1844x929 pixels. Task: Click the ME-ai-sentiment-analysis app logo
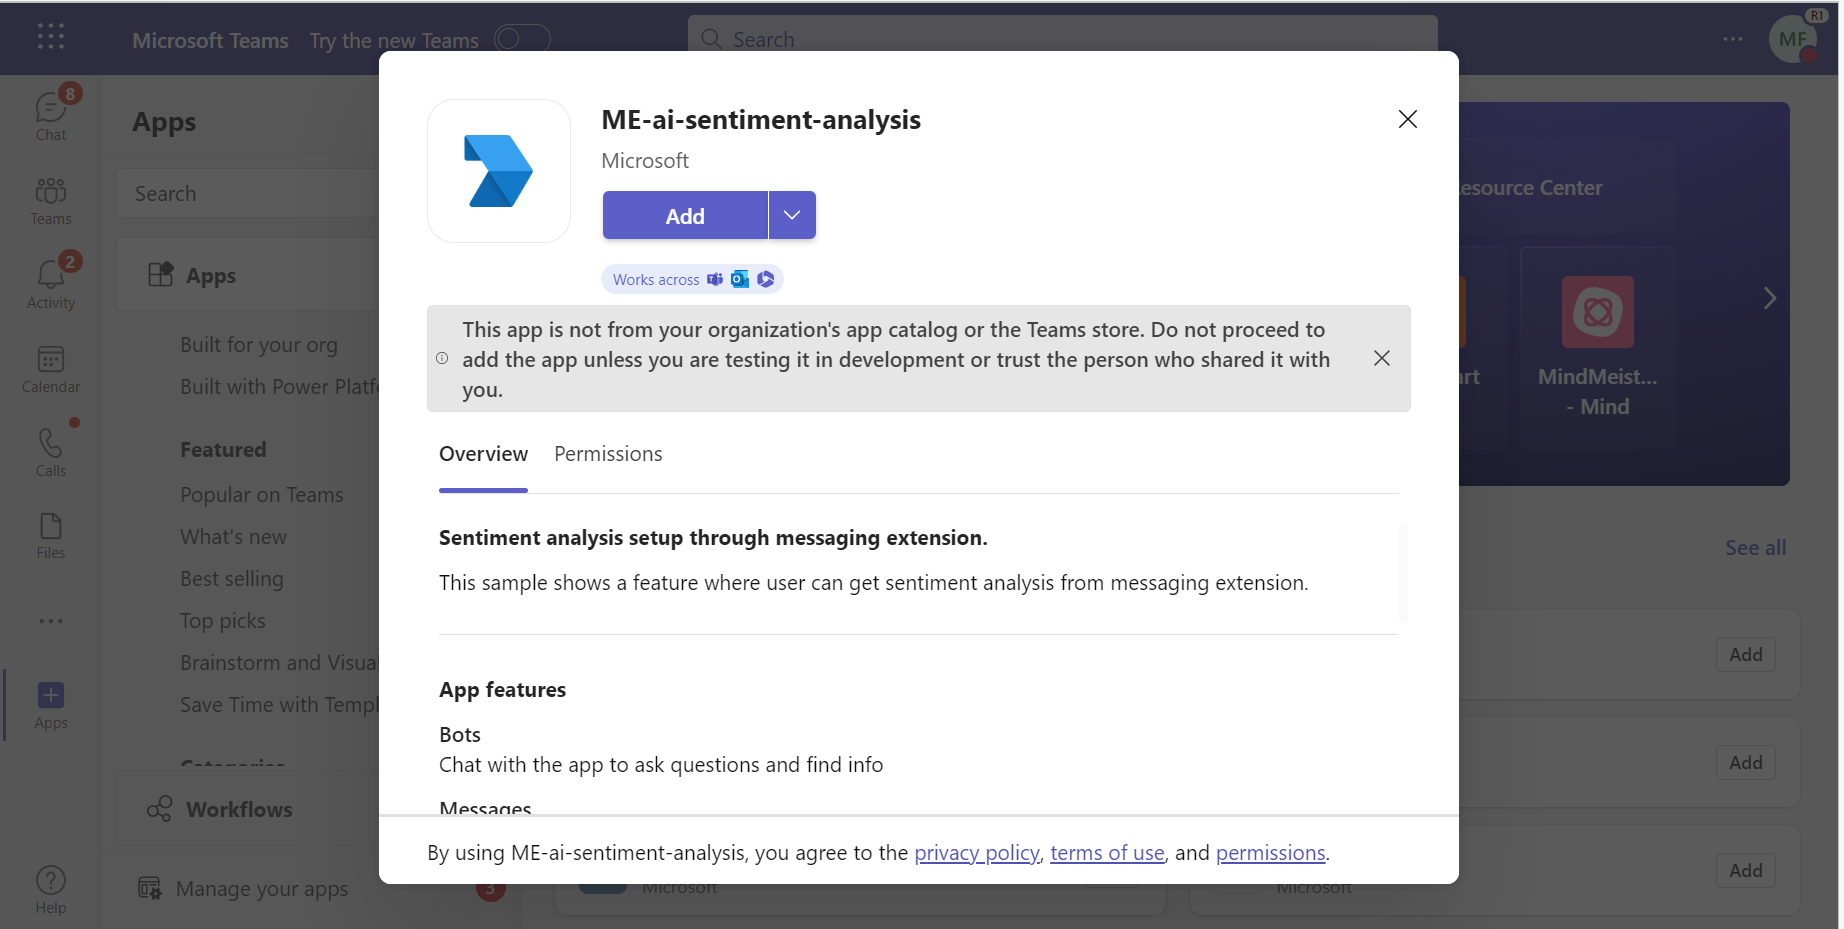point(499,171)
